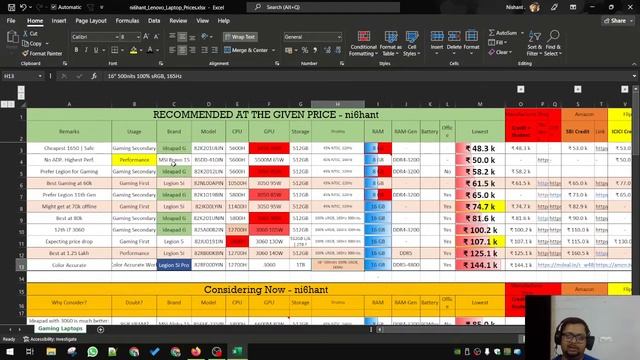Image resolution: width=640 pixels, height=360 pixels.
Task: Click the Bottom Align icon
Action: click(192, 37)
